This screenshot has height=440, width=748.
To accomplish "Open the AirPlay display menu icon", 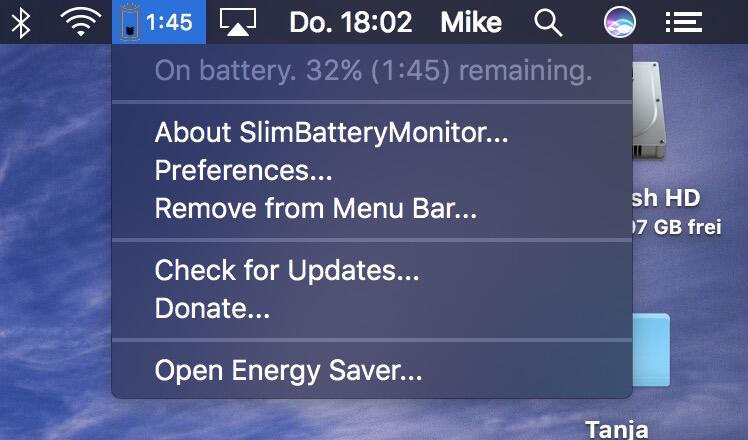I will pyautogui.click(x=238, y=22).
